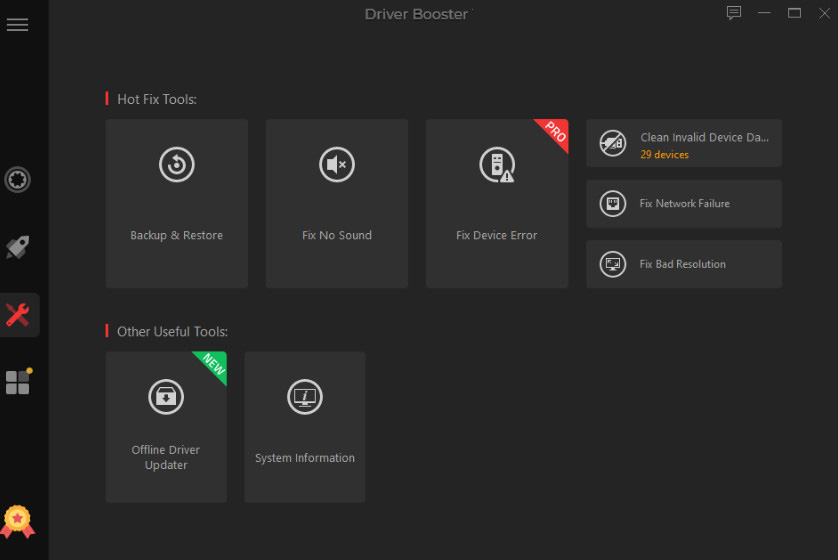Viewport: 838px width, 560px height.
Task: Click the '29 devices' orange text
Action: point(664,154)
